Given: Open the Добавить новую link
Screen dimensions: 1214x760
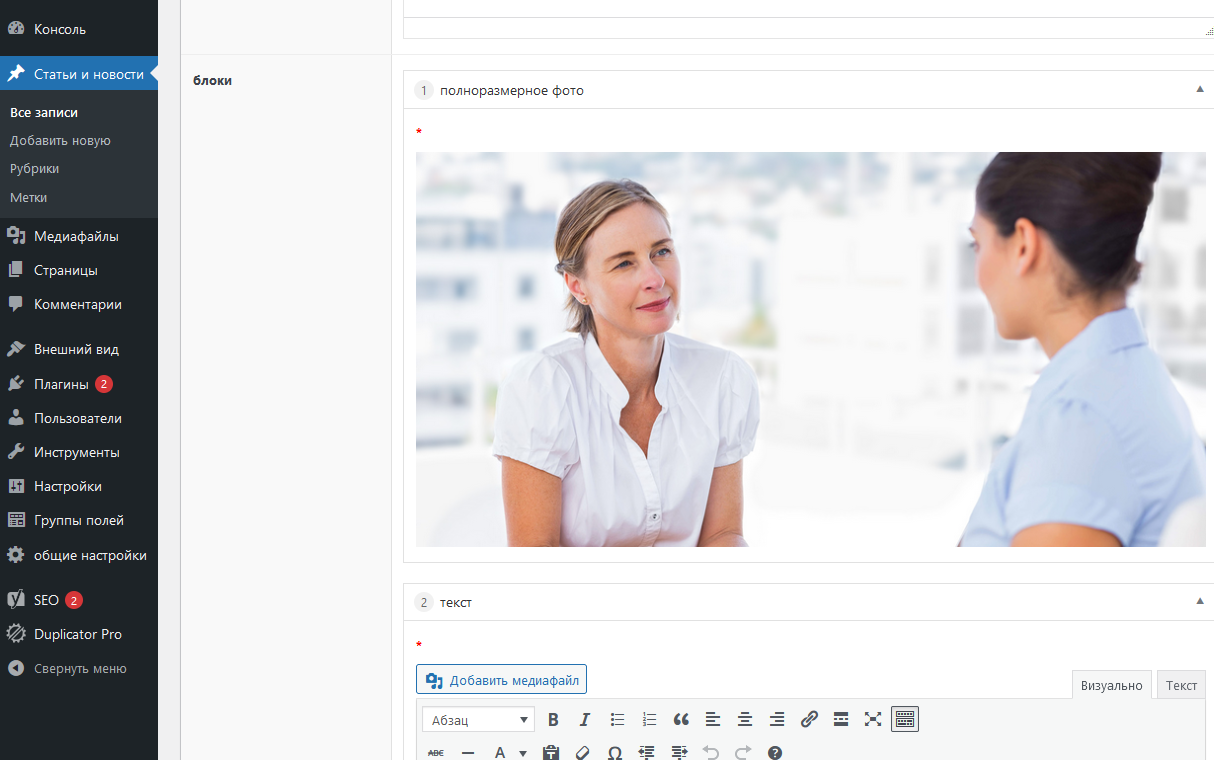Looking at the screenshot, I should click(x=60, y=141).
